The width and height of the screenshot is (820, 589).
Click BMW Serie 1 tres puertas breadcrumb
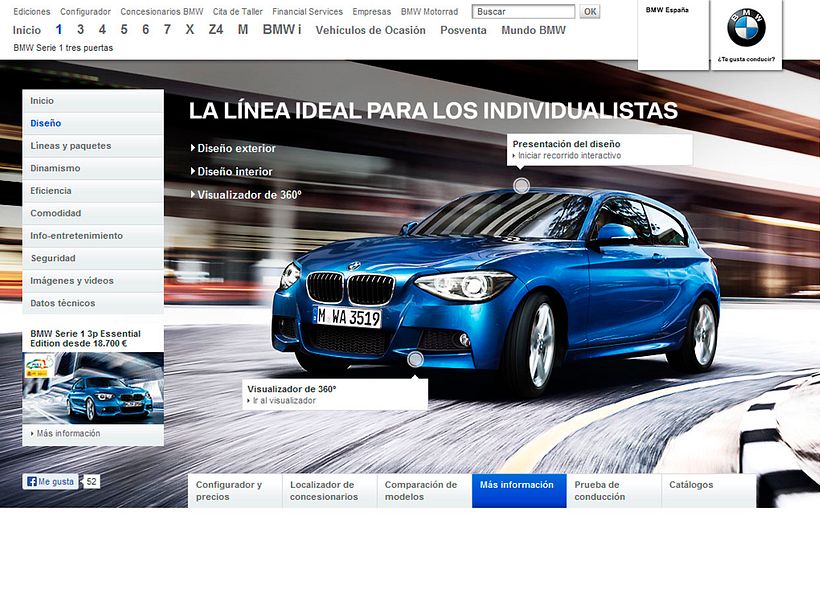pyautogui.click(x=63, y=48)
